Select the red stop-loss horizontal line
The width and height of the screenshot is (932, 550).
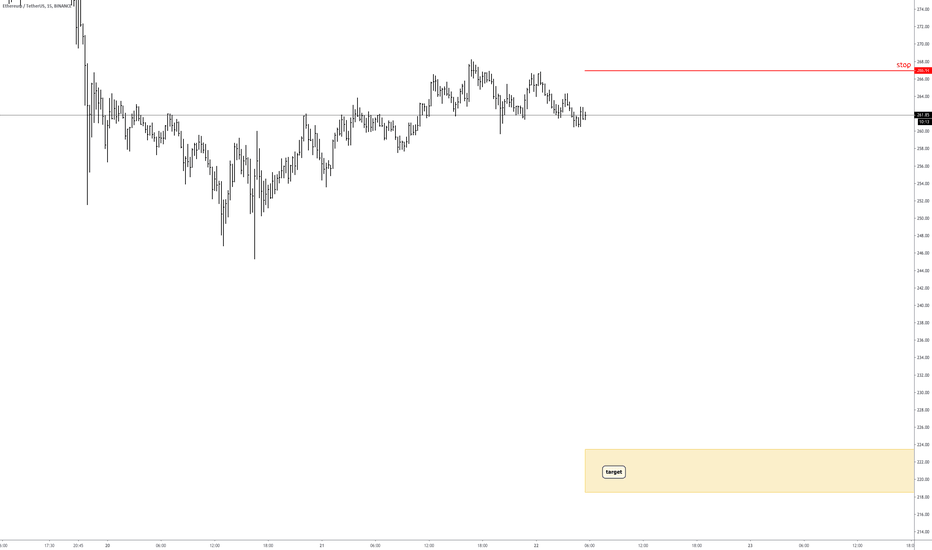pyautogui.click(x=750, y=71)
